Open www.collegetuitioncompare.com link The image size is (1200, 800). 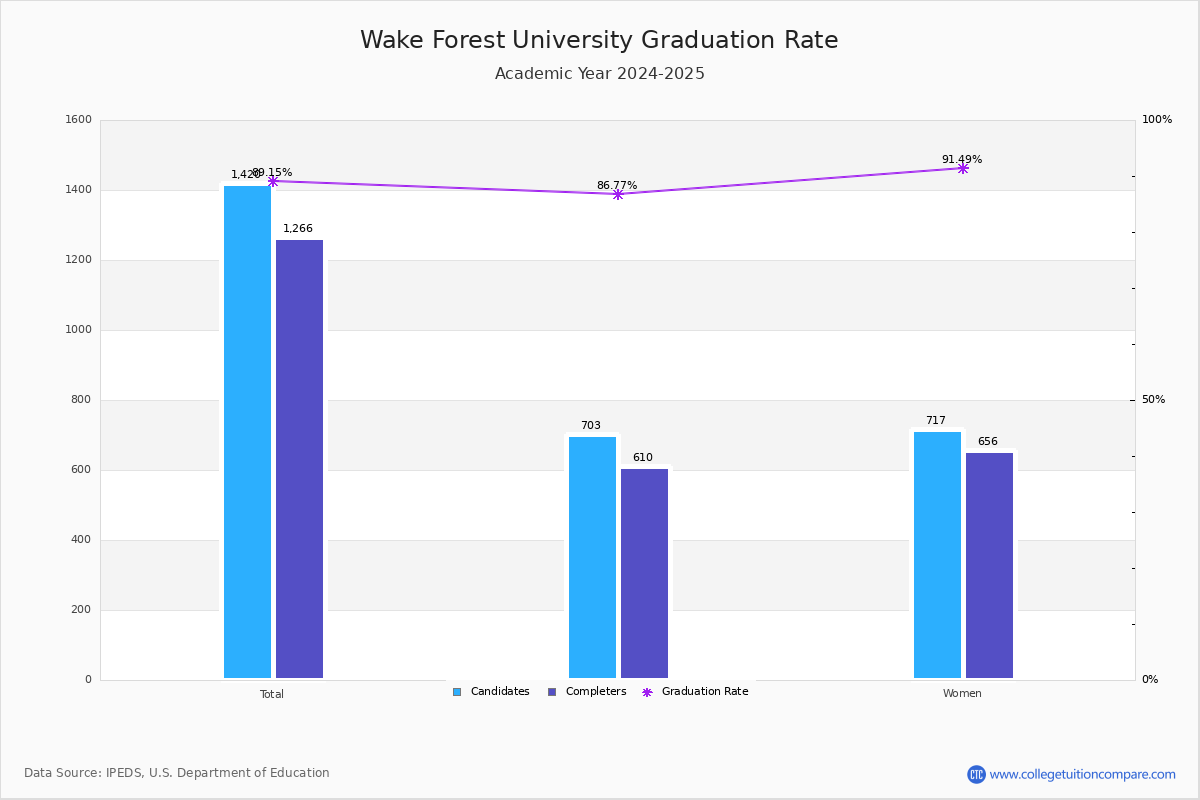(1082, 774)
